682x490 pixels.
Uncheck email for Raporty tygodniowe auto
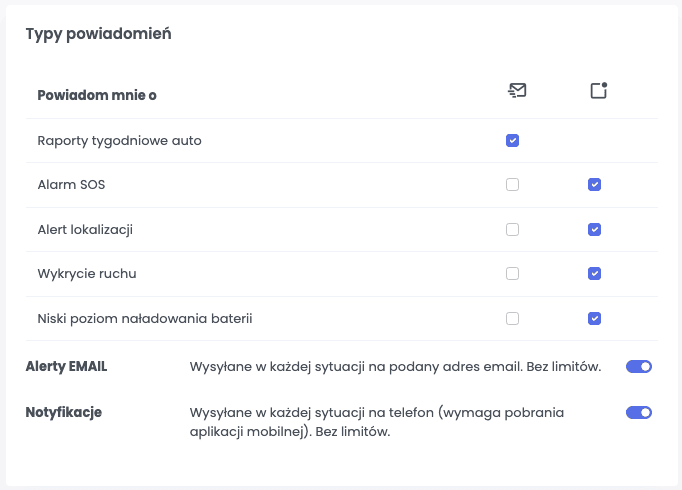(512, 140)
